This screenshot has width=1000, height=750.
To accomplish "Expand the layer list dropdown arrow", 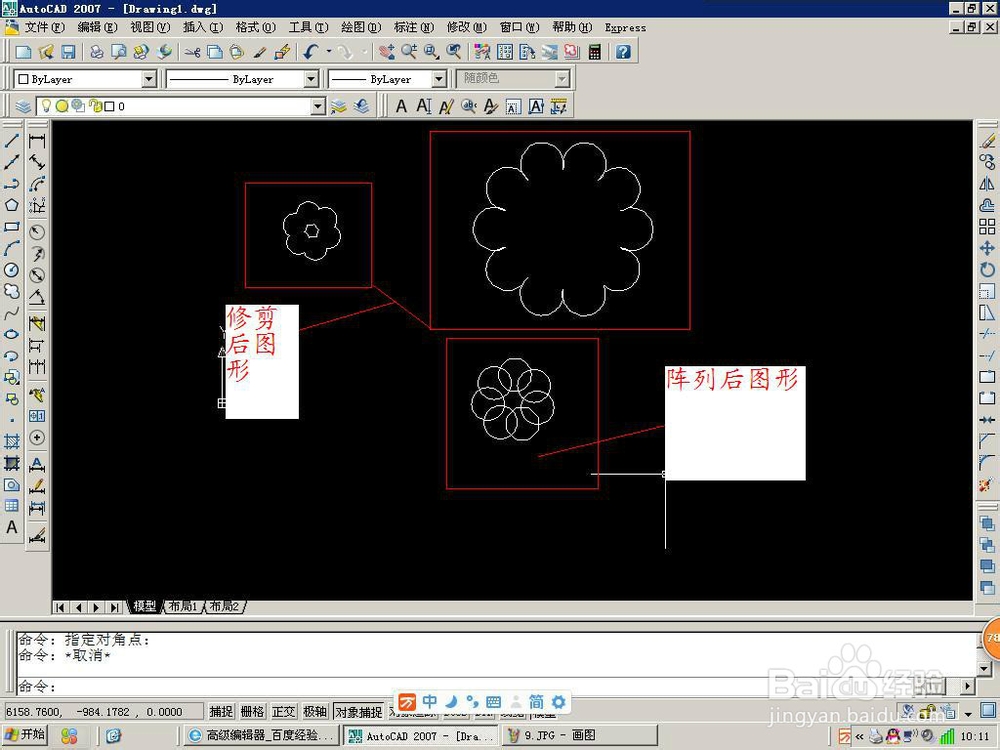I will pos(318,107).
